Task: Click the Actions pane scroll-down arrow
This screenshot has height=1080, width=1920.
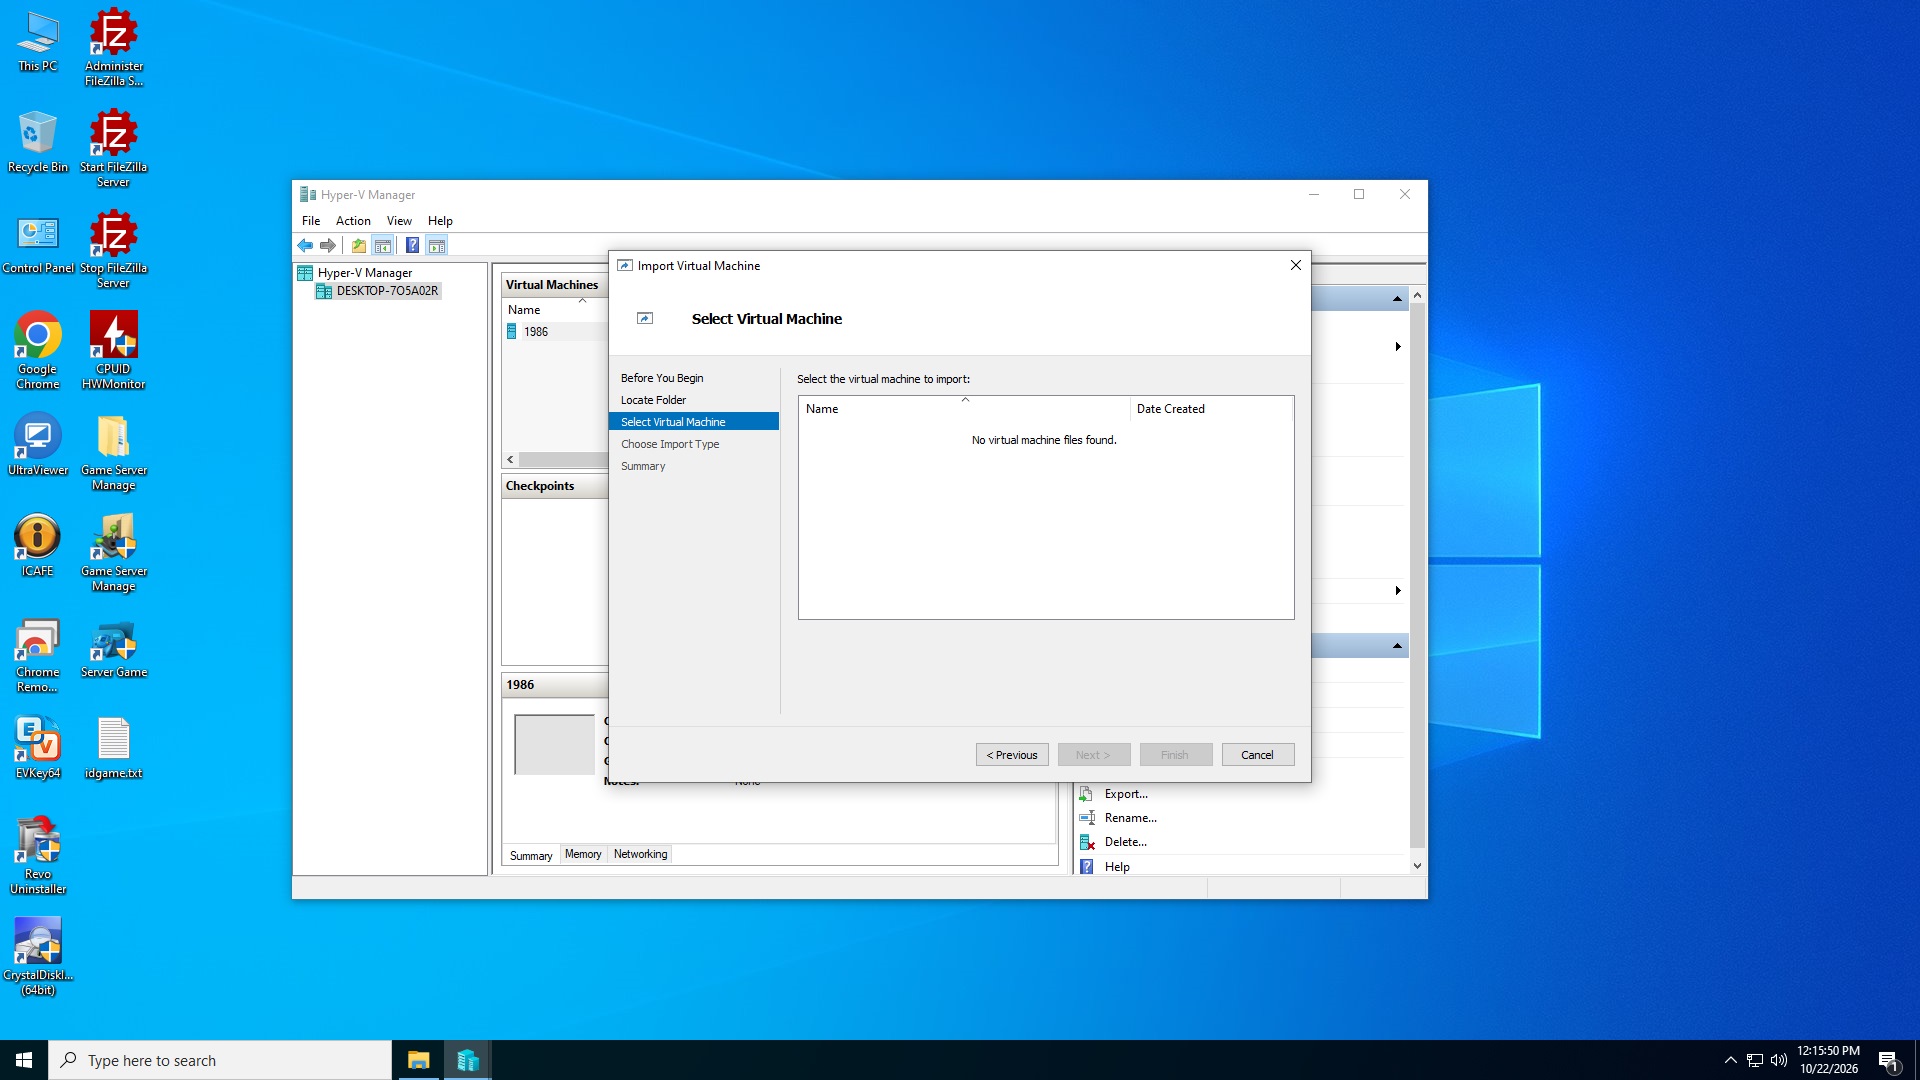Action: point(1417,866)
